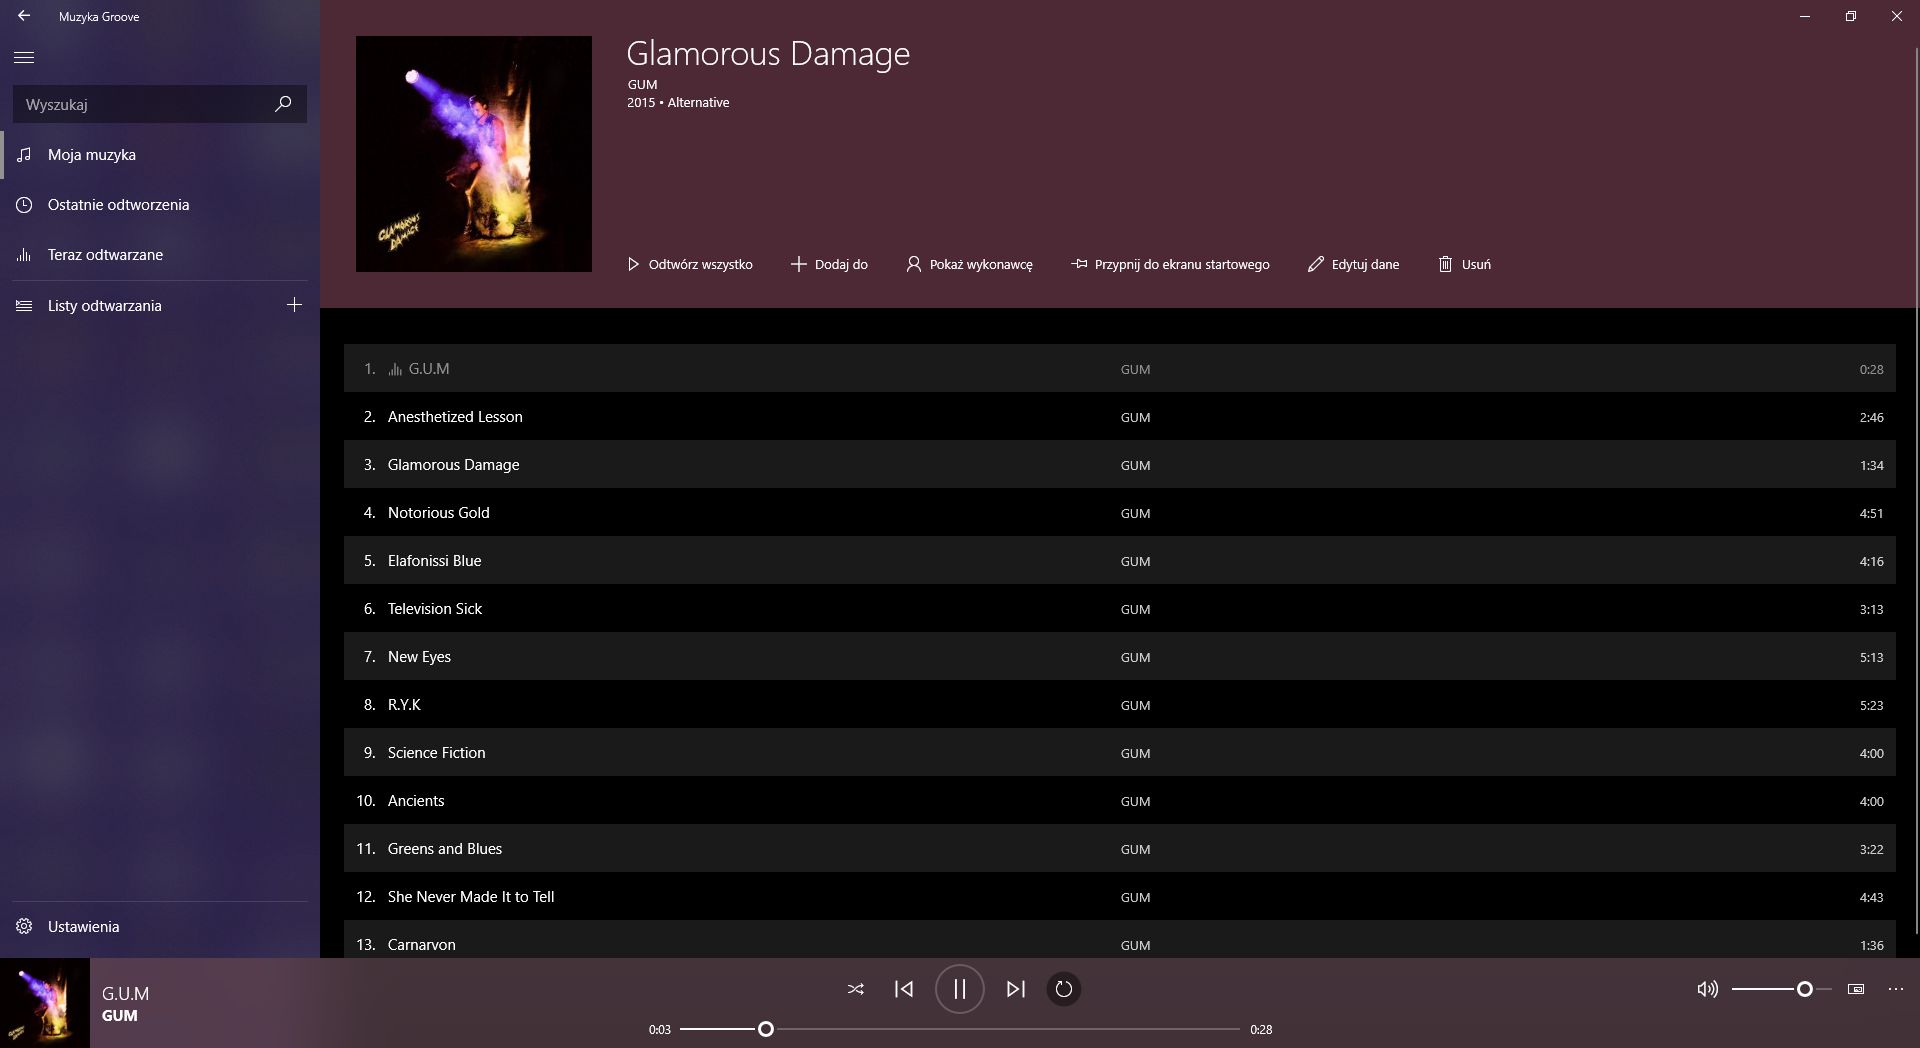Switch to Teraz odtwarzane in the sidebar
The width and height of the screenshot is (1920, 1048).
[x=24, y=254]
